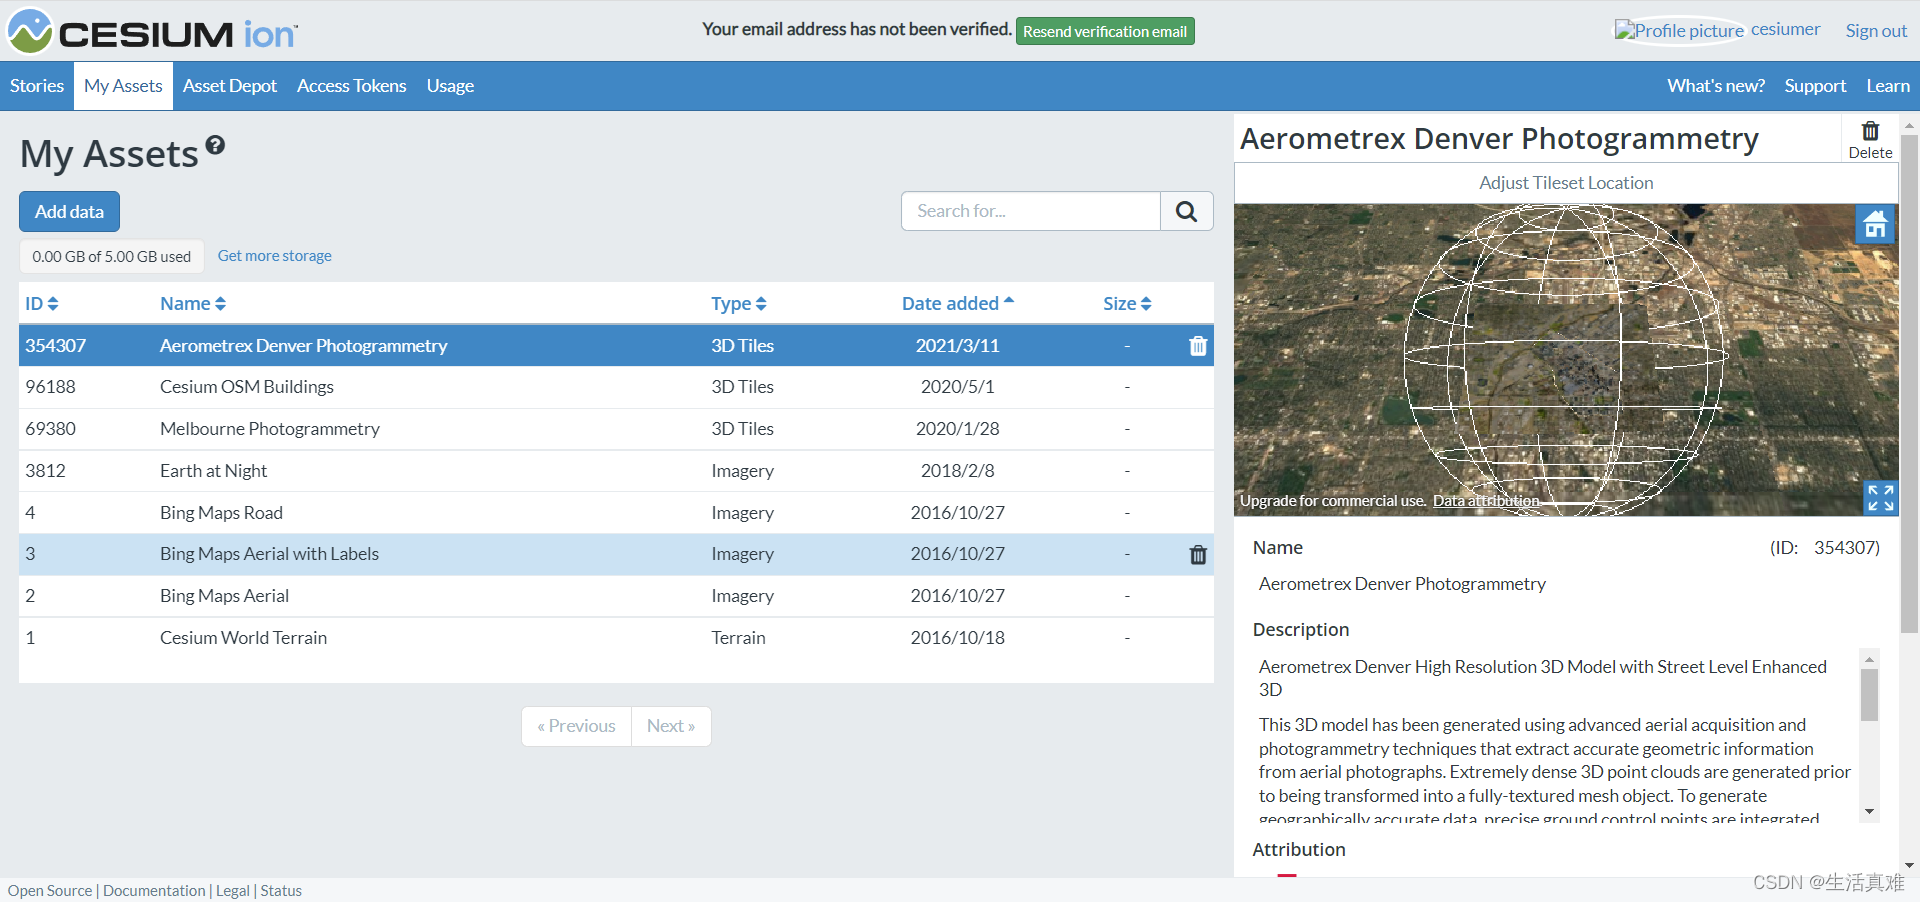The width and height of the screenshot is (1920, 902).
Task: Click Adjust Tileset Location button
Action: click(1566, 183)
